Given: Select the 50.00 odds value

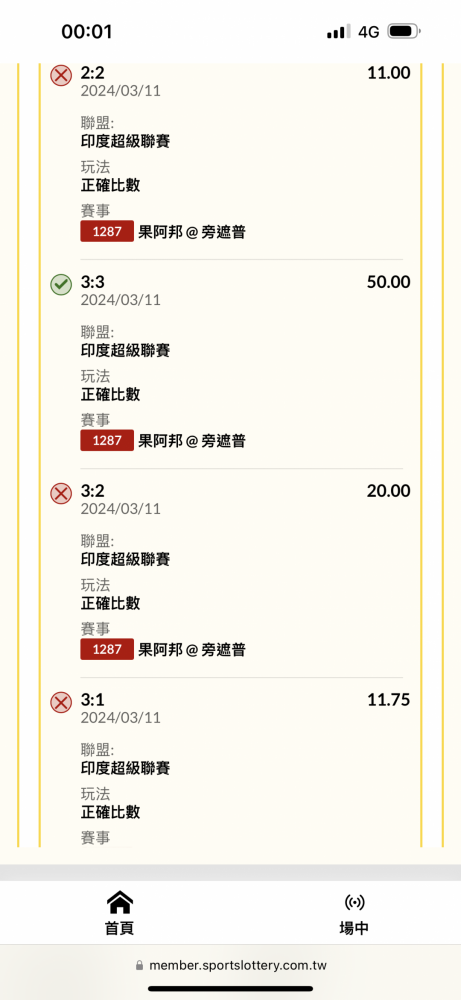Looking at the screenshot, I should pos(388,283).
